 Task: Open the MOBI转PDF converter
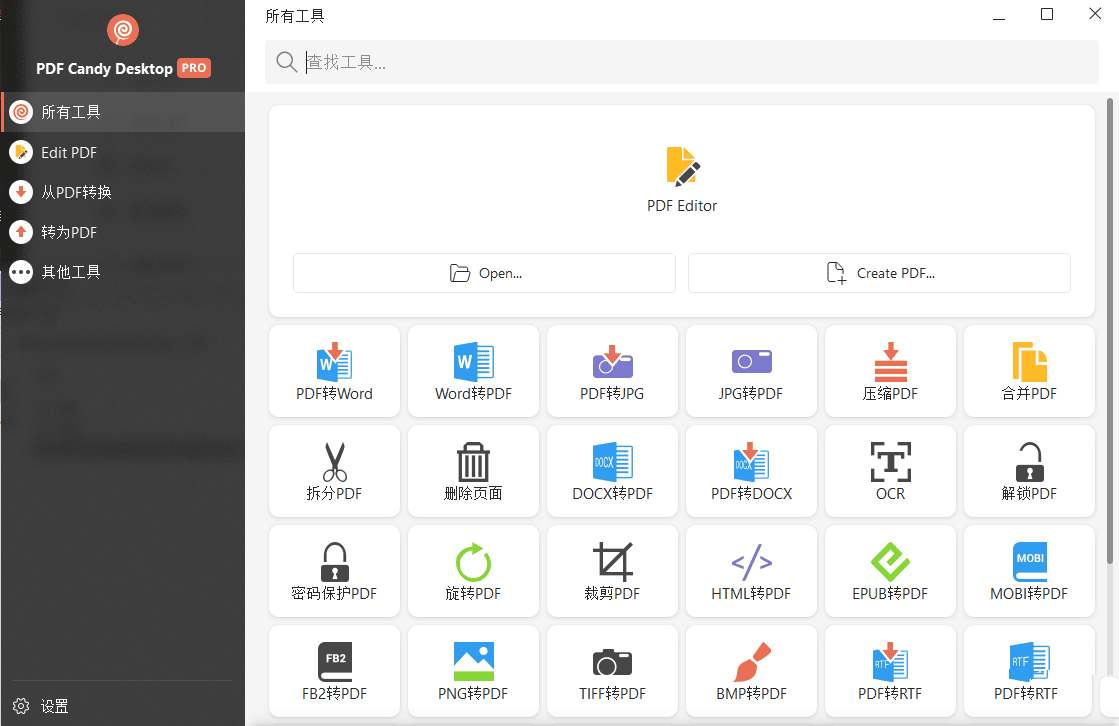1028,570
